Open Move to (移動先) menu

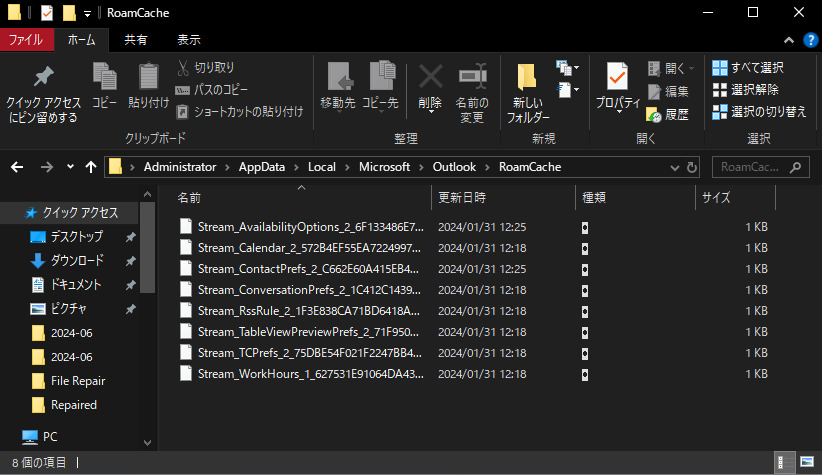click(x=338, y=87)
